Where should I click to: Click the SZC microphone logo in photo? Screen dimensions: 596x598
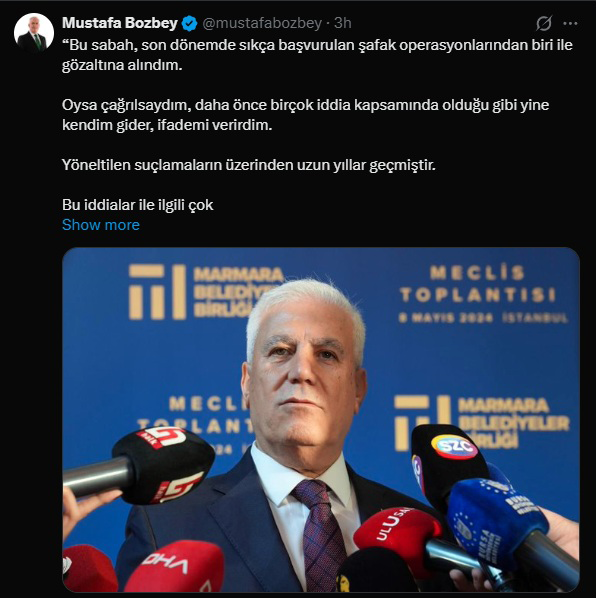point(454,446)
